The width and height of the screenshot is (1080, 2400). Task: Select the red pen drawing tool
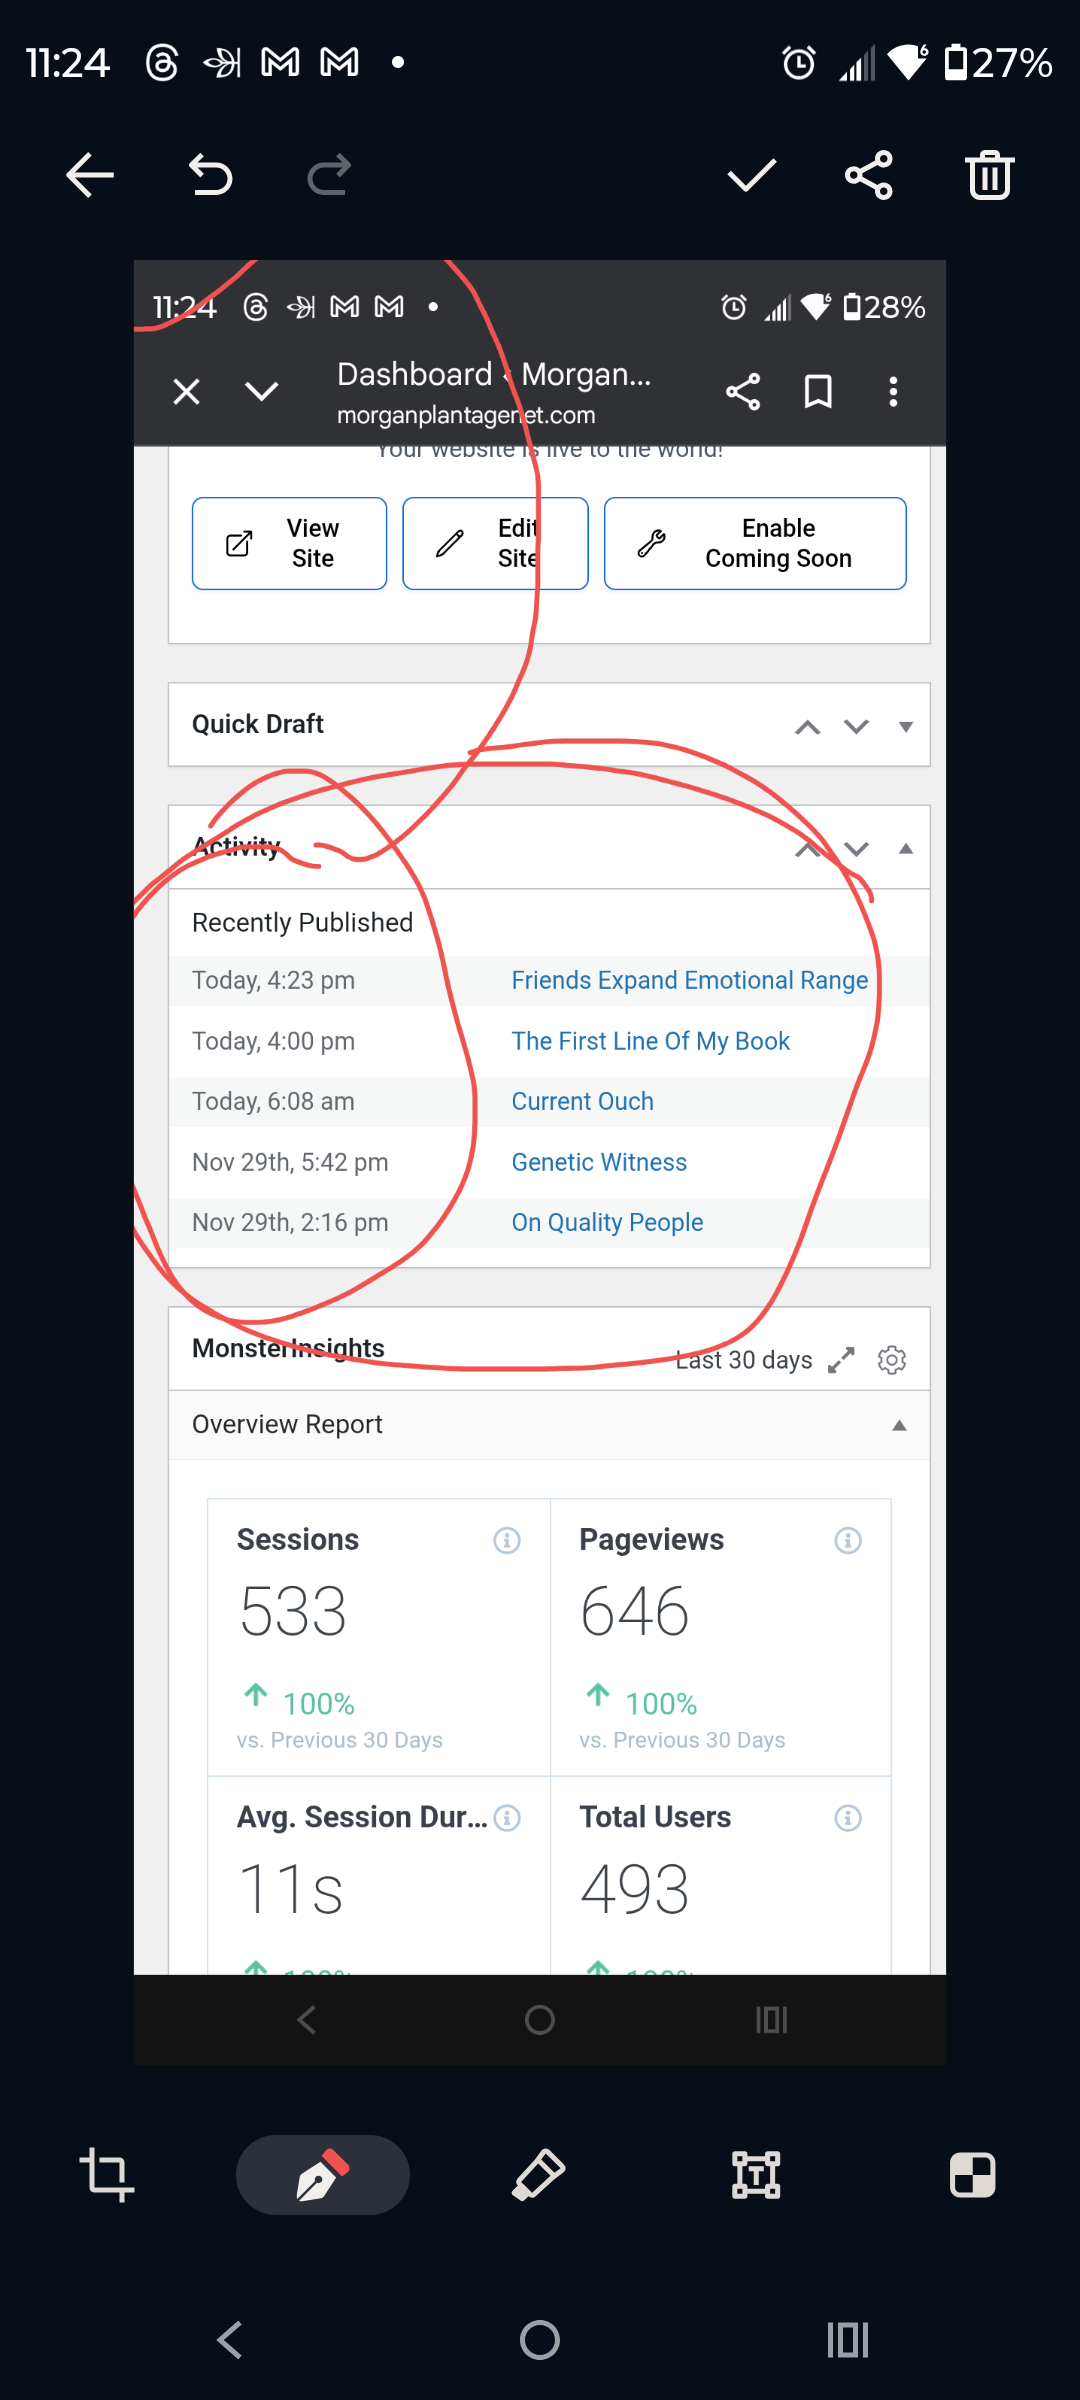(x=322, y=2174)
